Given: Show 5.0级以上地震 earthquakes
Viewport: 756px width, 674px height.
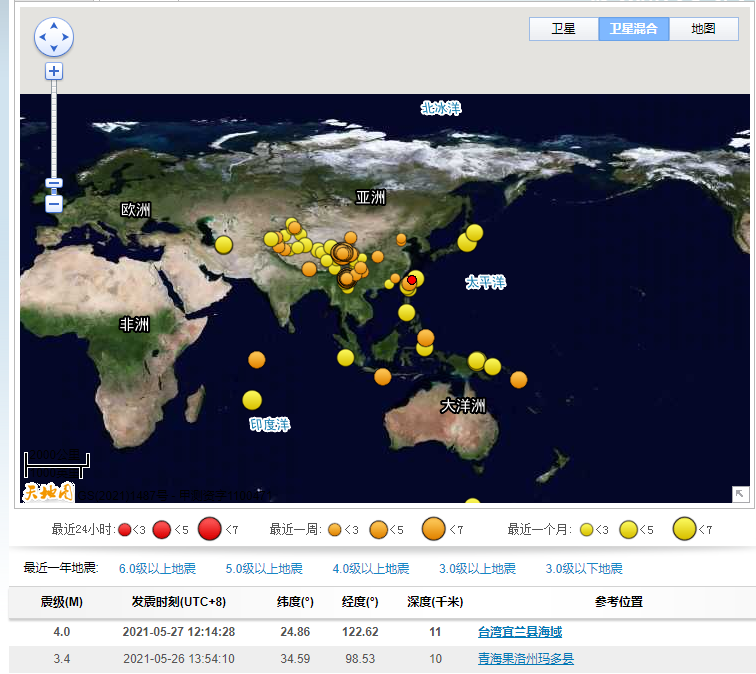Looking at the screenshot, I should click(x=264, y=569).
